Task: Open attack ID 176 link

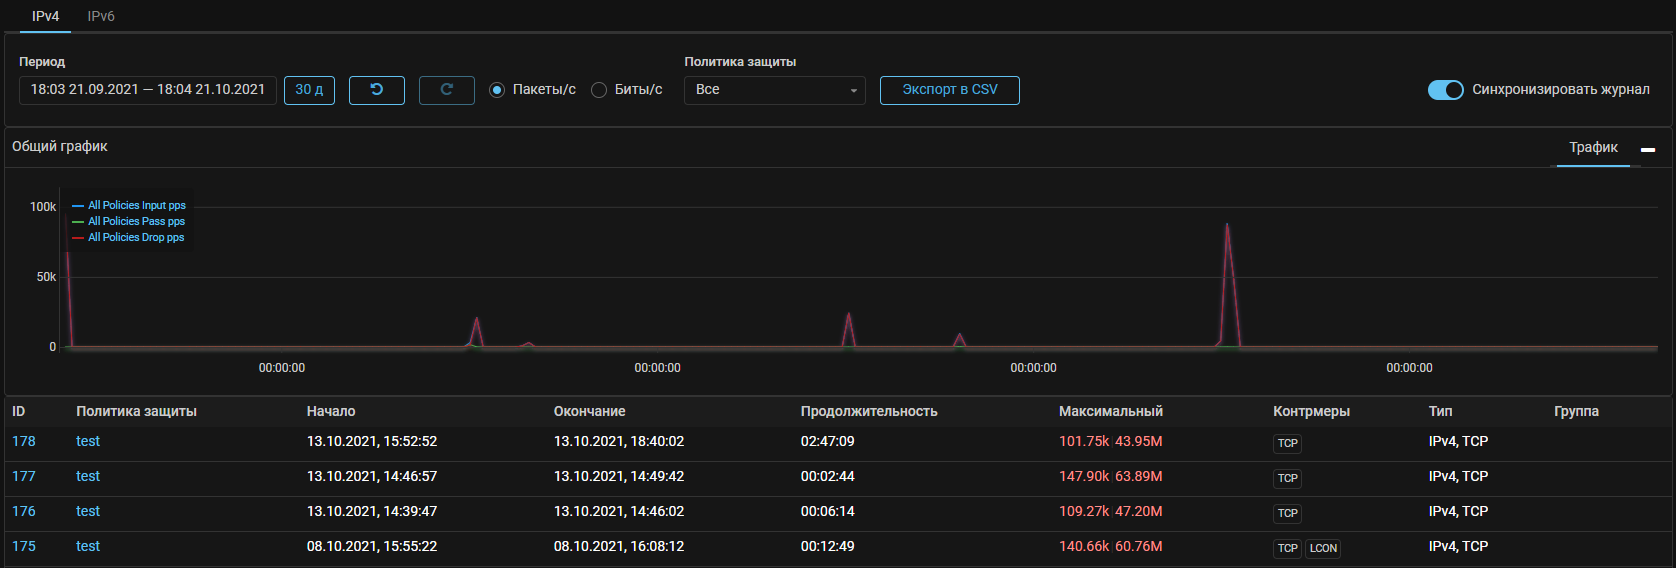Action: tap(24, 511)
